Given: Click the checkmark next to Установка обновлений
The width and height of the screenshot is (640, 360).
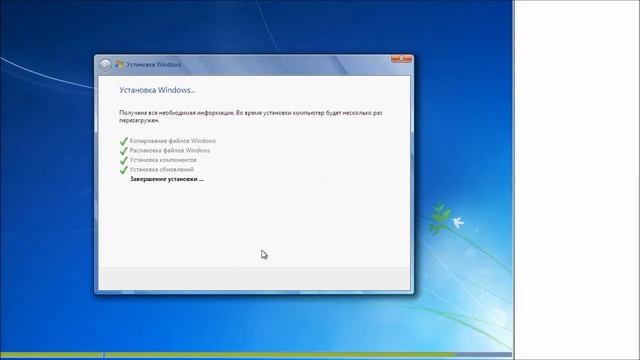Looking at the screenshot, I should (x=124, y=170).
